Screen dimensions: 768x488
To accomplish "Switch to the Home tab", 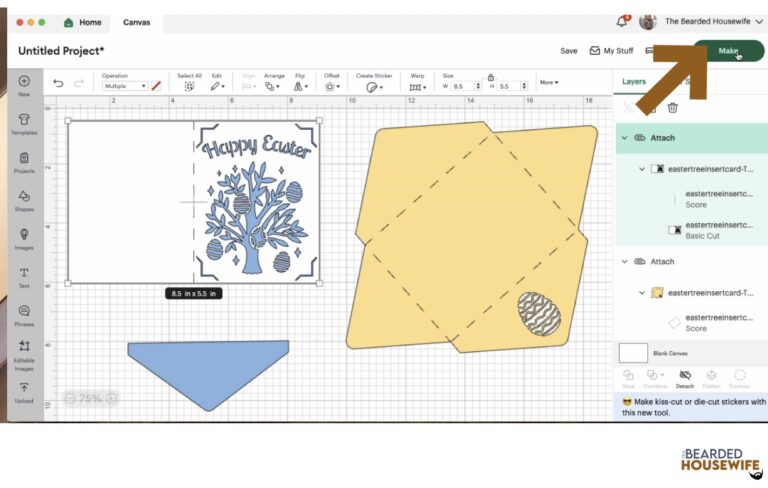I will (x=83, y=22).
